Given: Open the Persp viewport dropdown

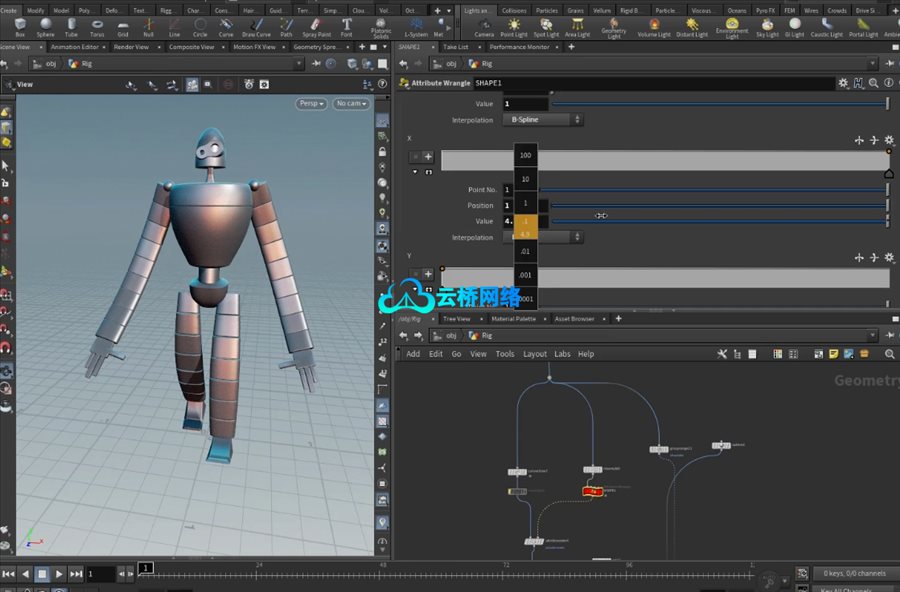Looking at the screenshot, I should pos(311,103).
